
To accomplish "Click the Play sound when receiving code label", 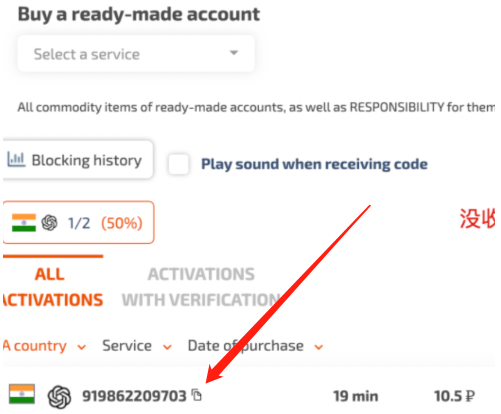I will (x=314, y=164).
